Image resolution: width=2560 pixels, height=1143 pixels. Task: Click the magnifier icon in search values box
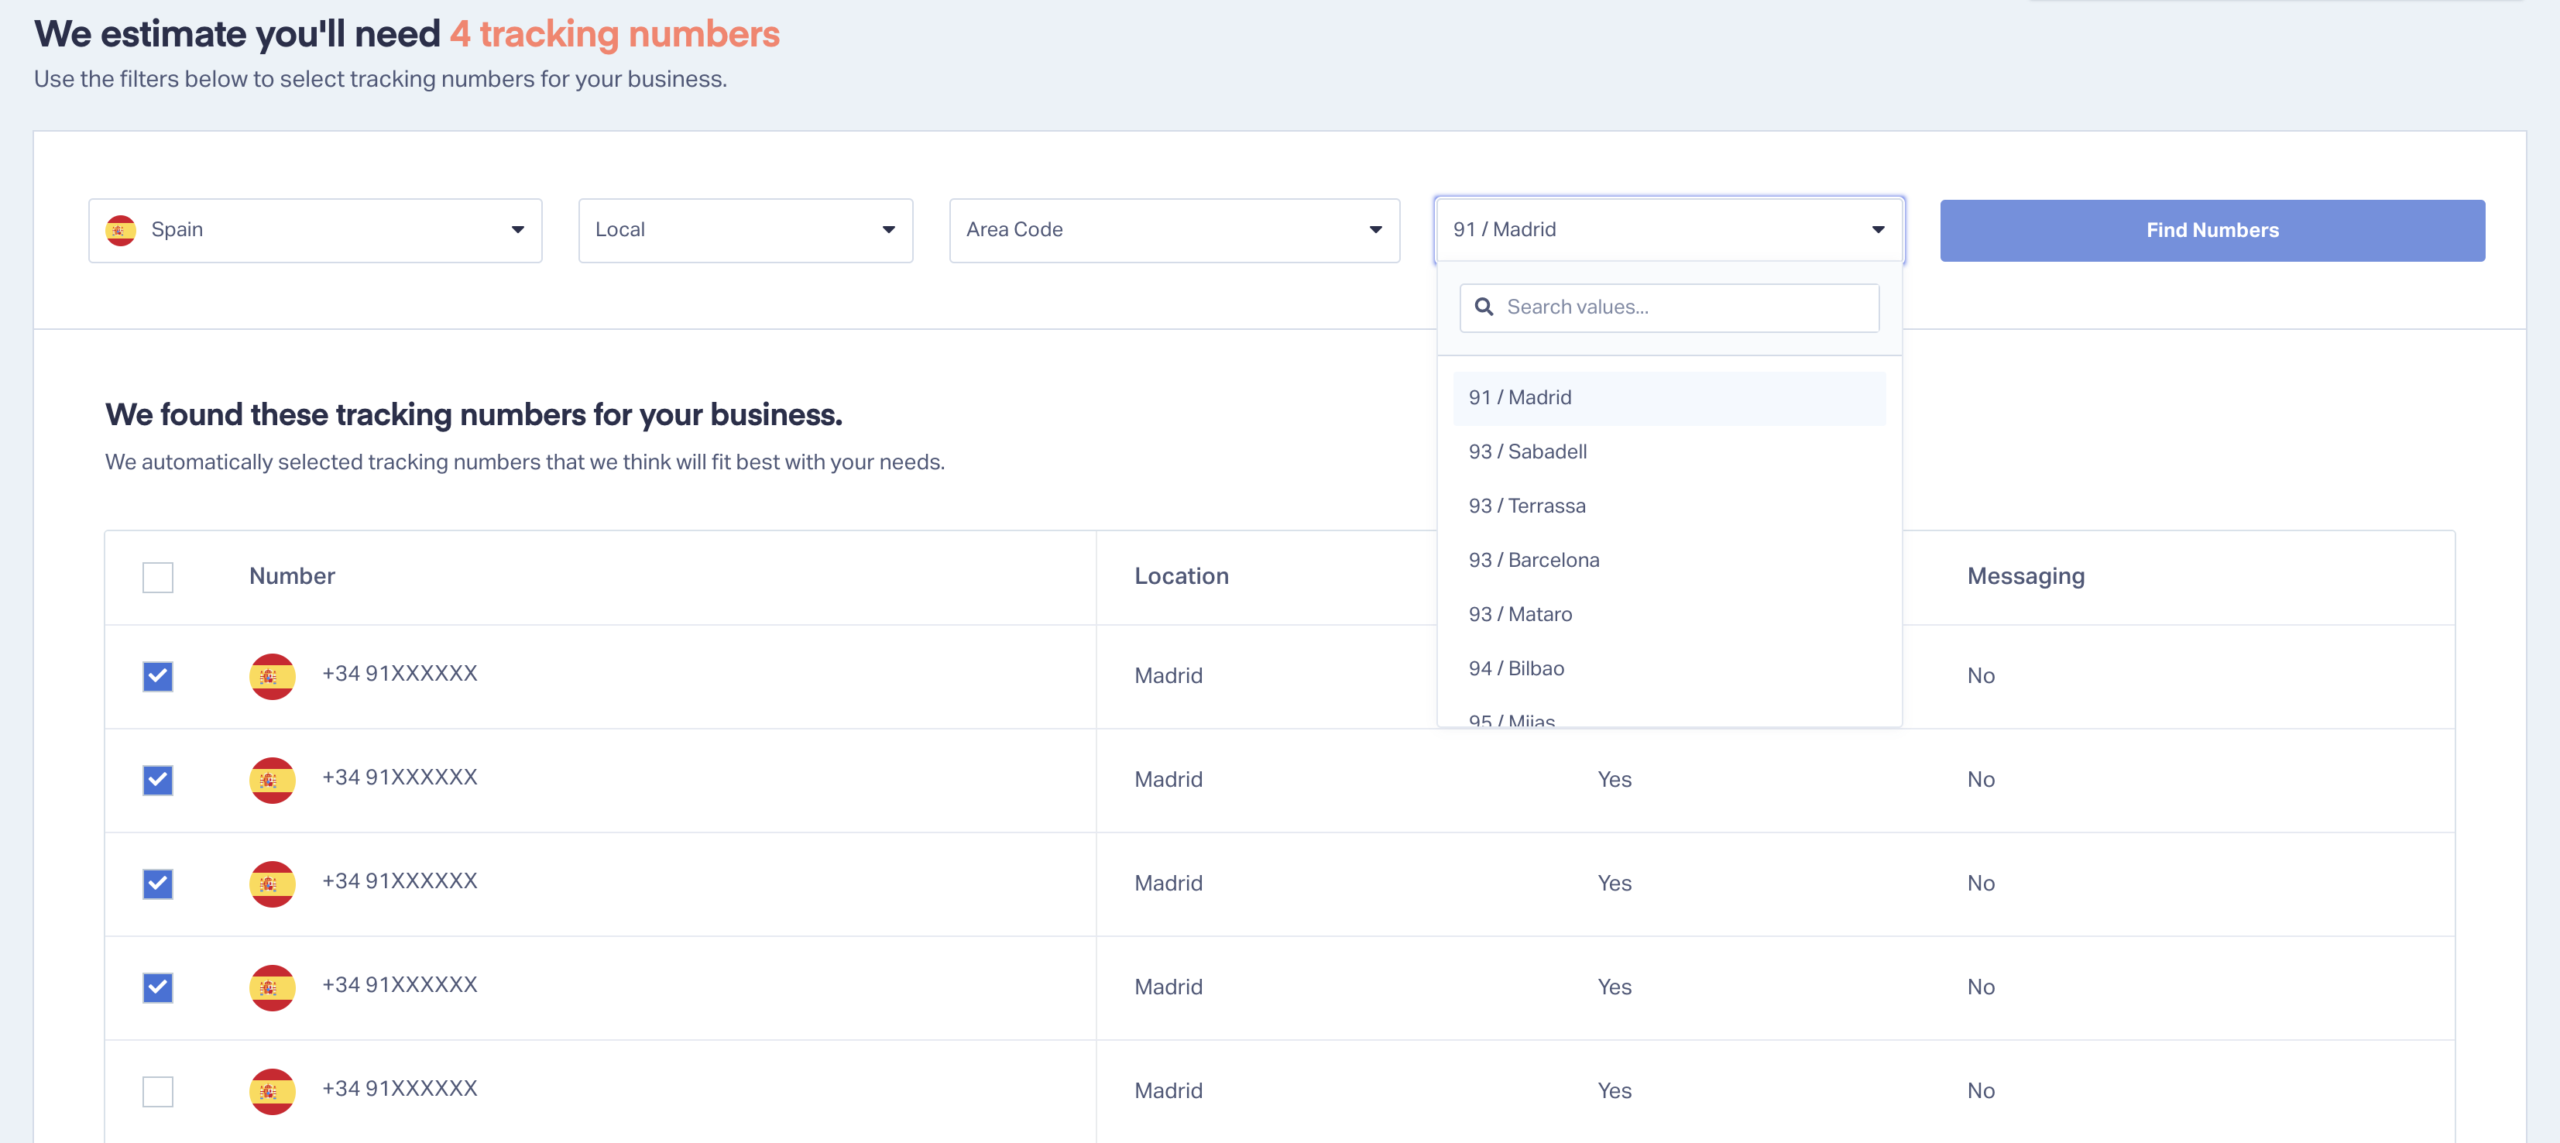pos(1484,307)
